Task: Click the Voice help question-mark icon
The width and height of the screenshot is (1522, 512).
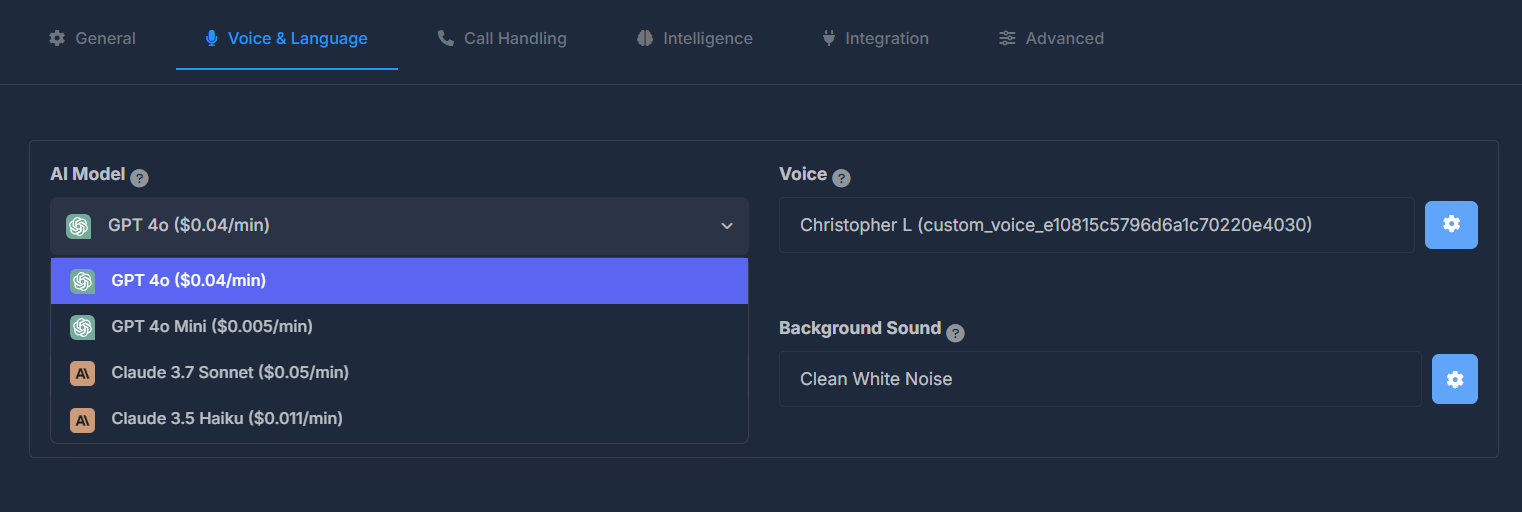Action: [x=842, y=178]
